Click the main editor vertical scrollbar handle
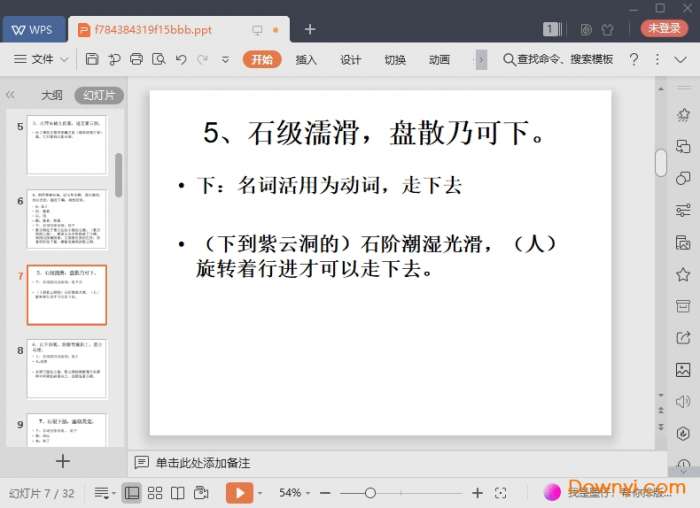The width and height of the screenshot is (700, 508). tap(661, 163)
